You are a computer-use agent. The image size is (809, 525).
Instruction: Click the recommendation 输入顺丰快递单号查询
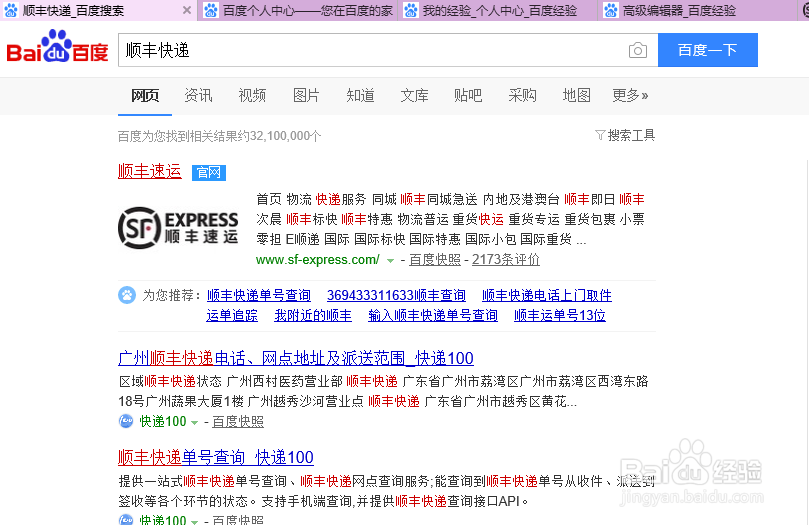(433, 315)
